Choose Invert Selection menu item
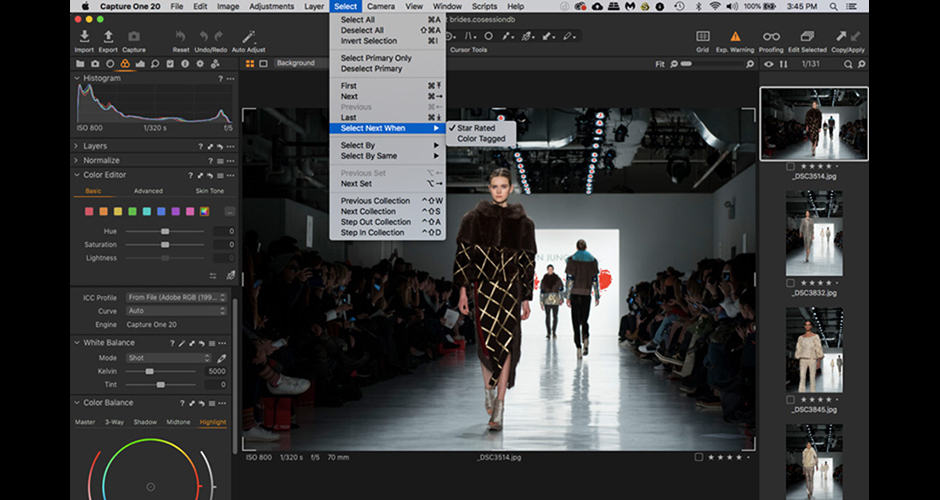This screenshot has width=940, height=500. click(387, 41)
